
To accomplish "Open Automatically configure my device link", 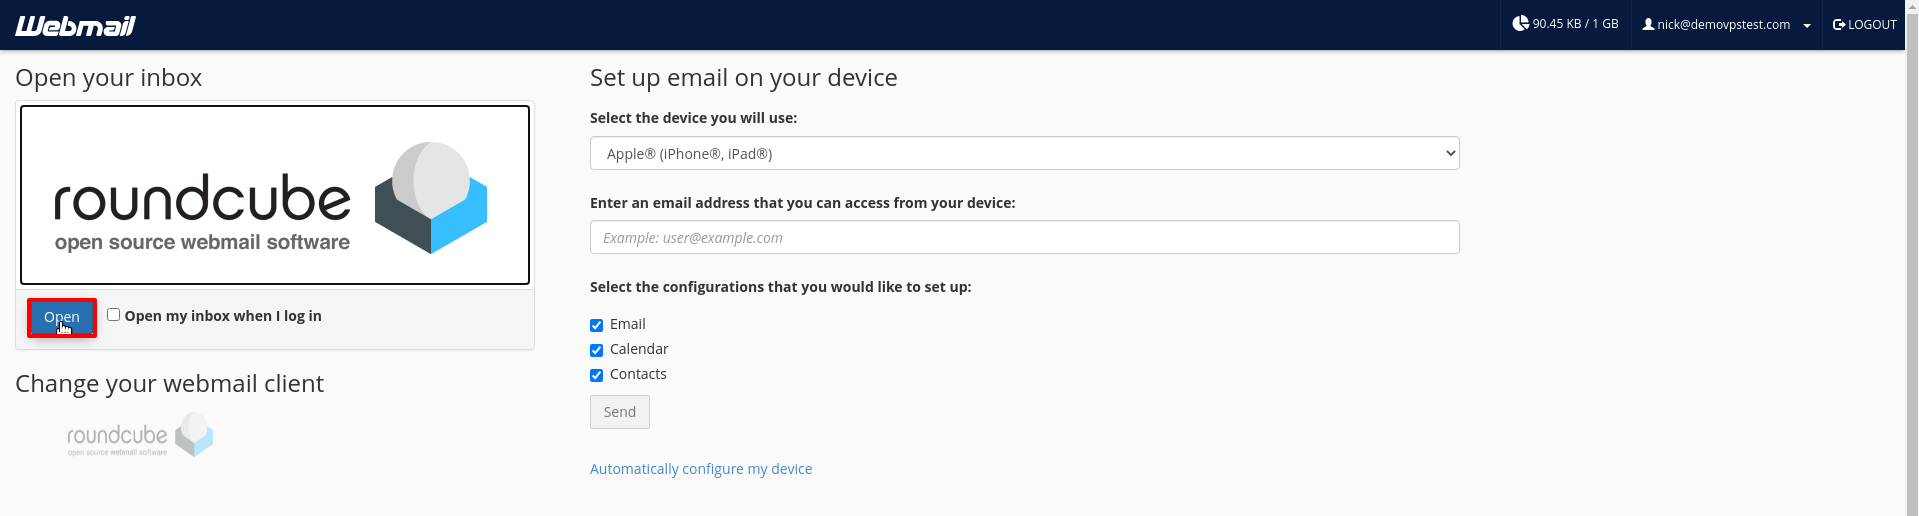I will (x=701, y=469).
